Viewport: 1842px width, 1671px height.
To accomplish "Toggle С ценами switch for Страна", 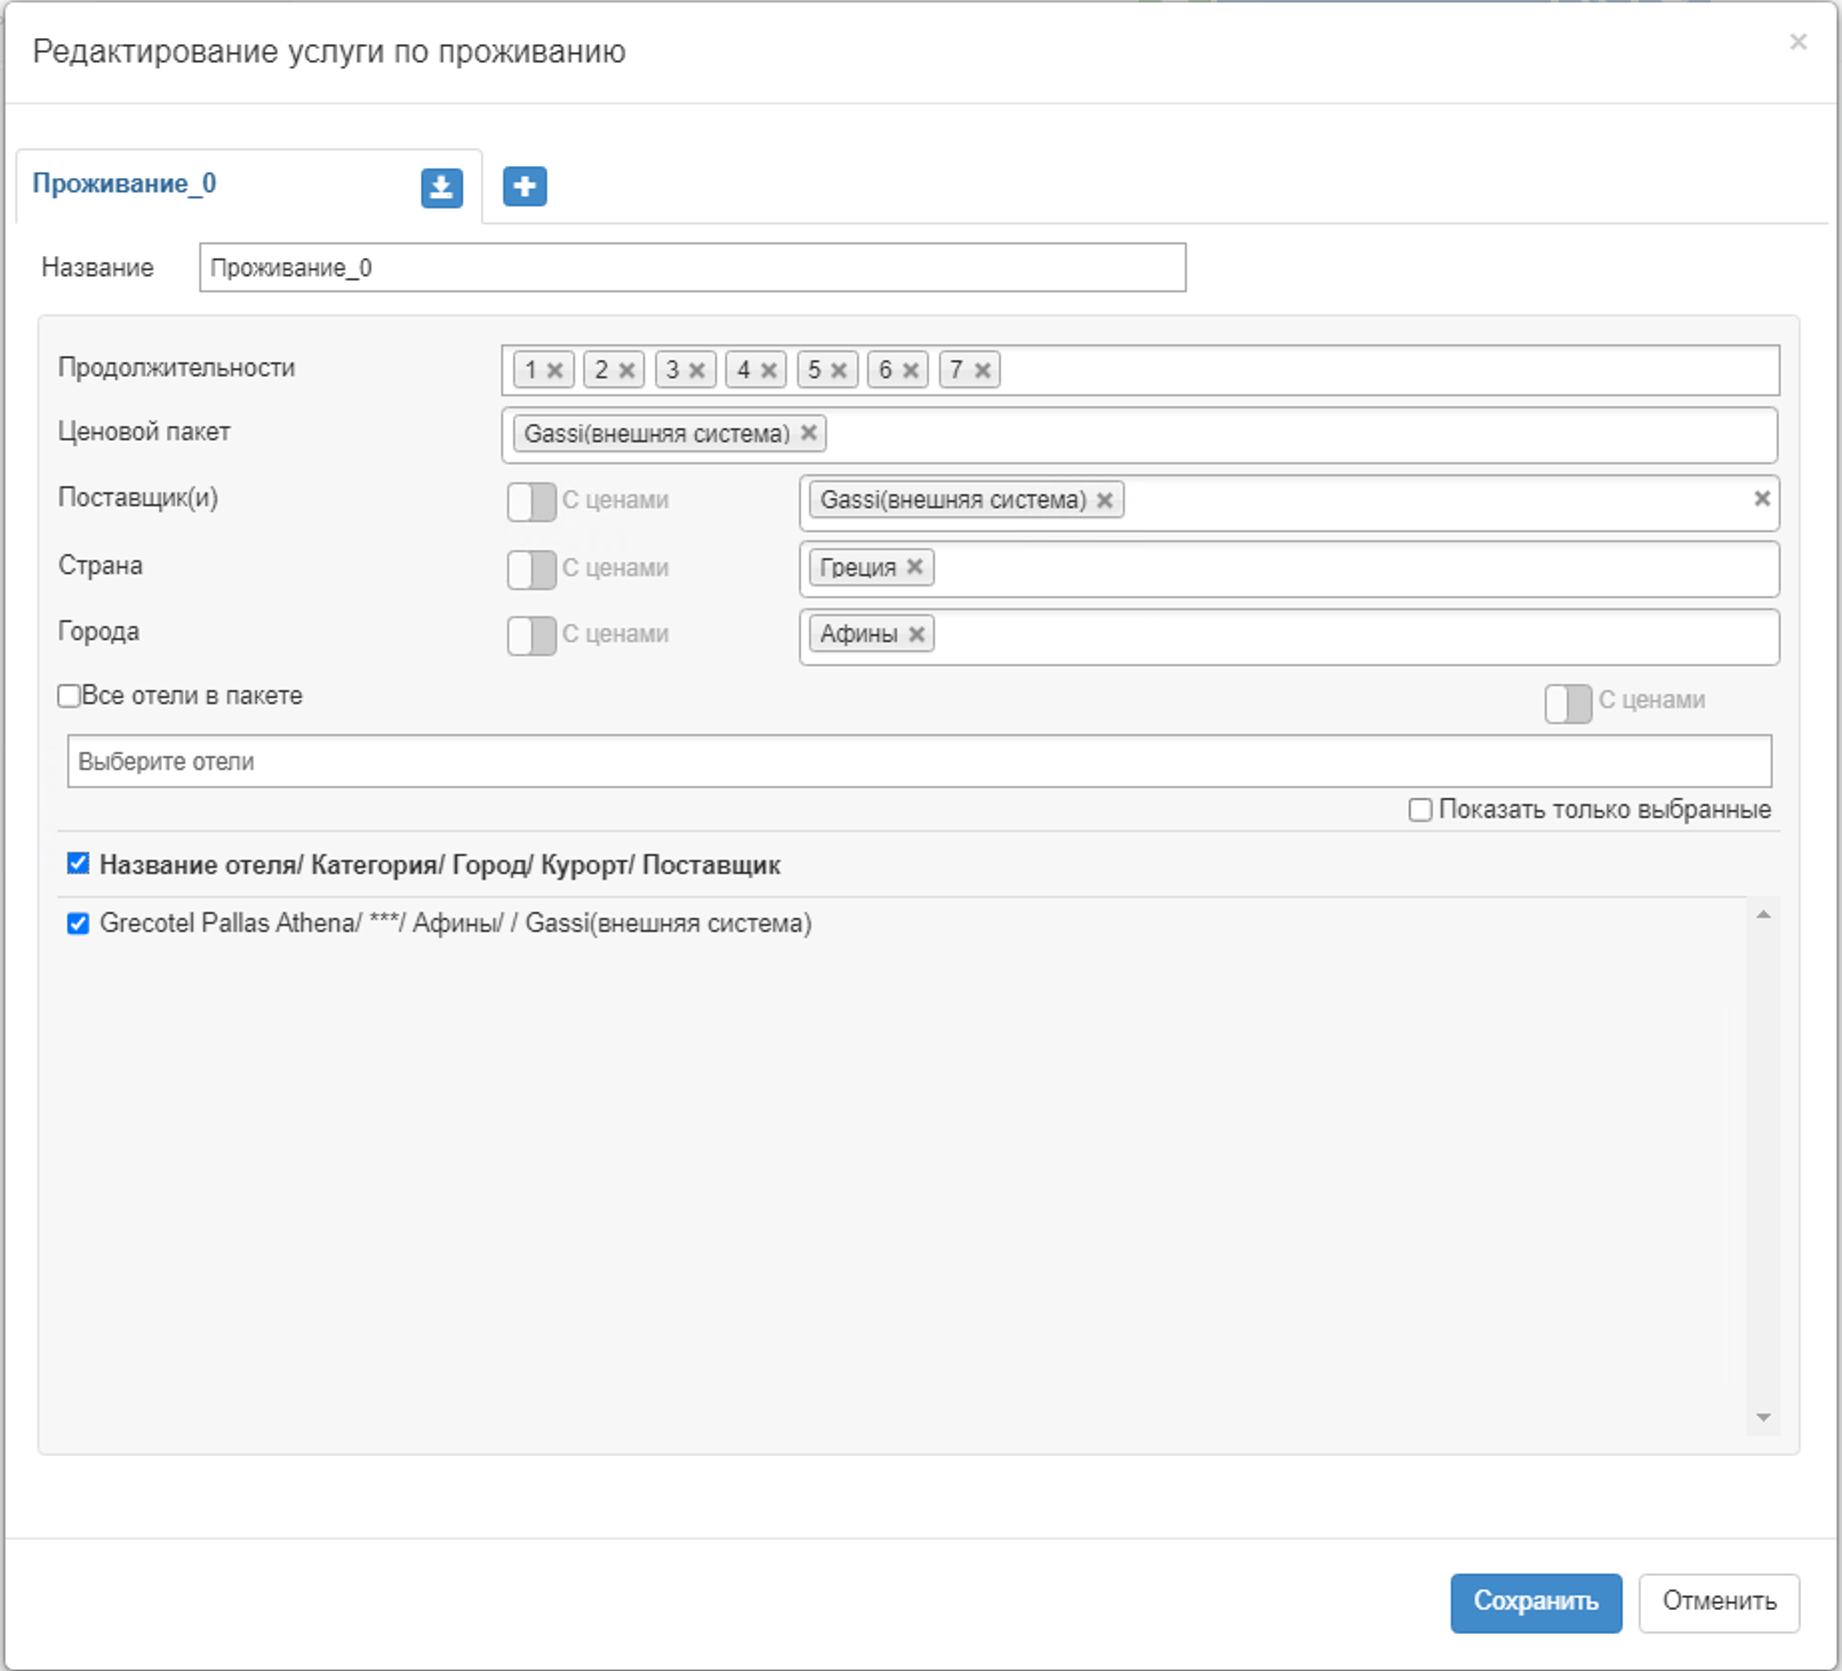I will coord(531,569).
